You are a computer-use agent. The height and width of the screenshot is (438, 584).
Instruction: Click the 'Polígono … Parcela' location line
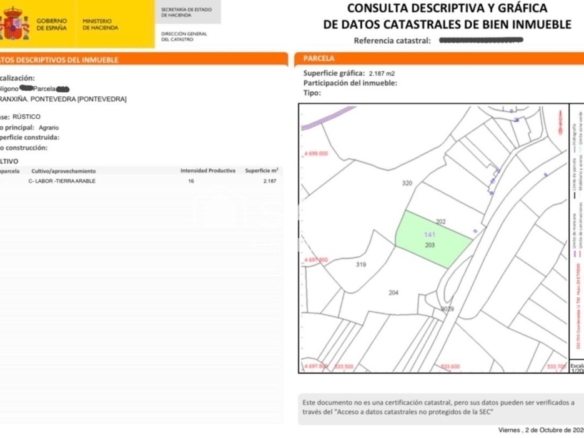[x=34, y=89]
